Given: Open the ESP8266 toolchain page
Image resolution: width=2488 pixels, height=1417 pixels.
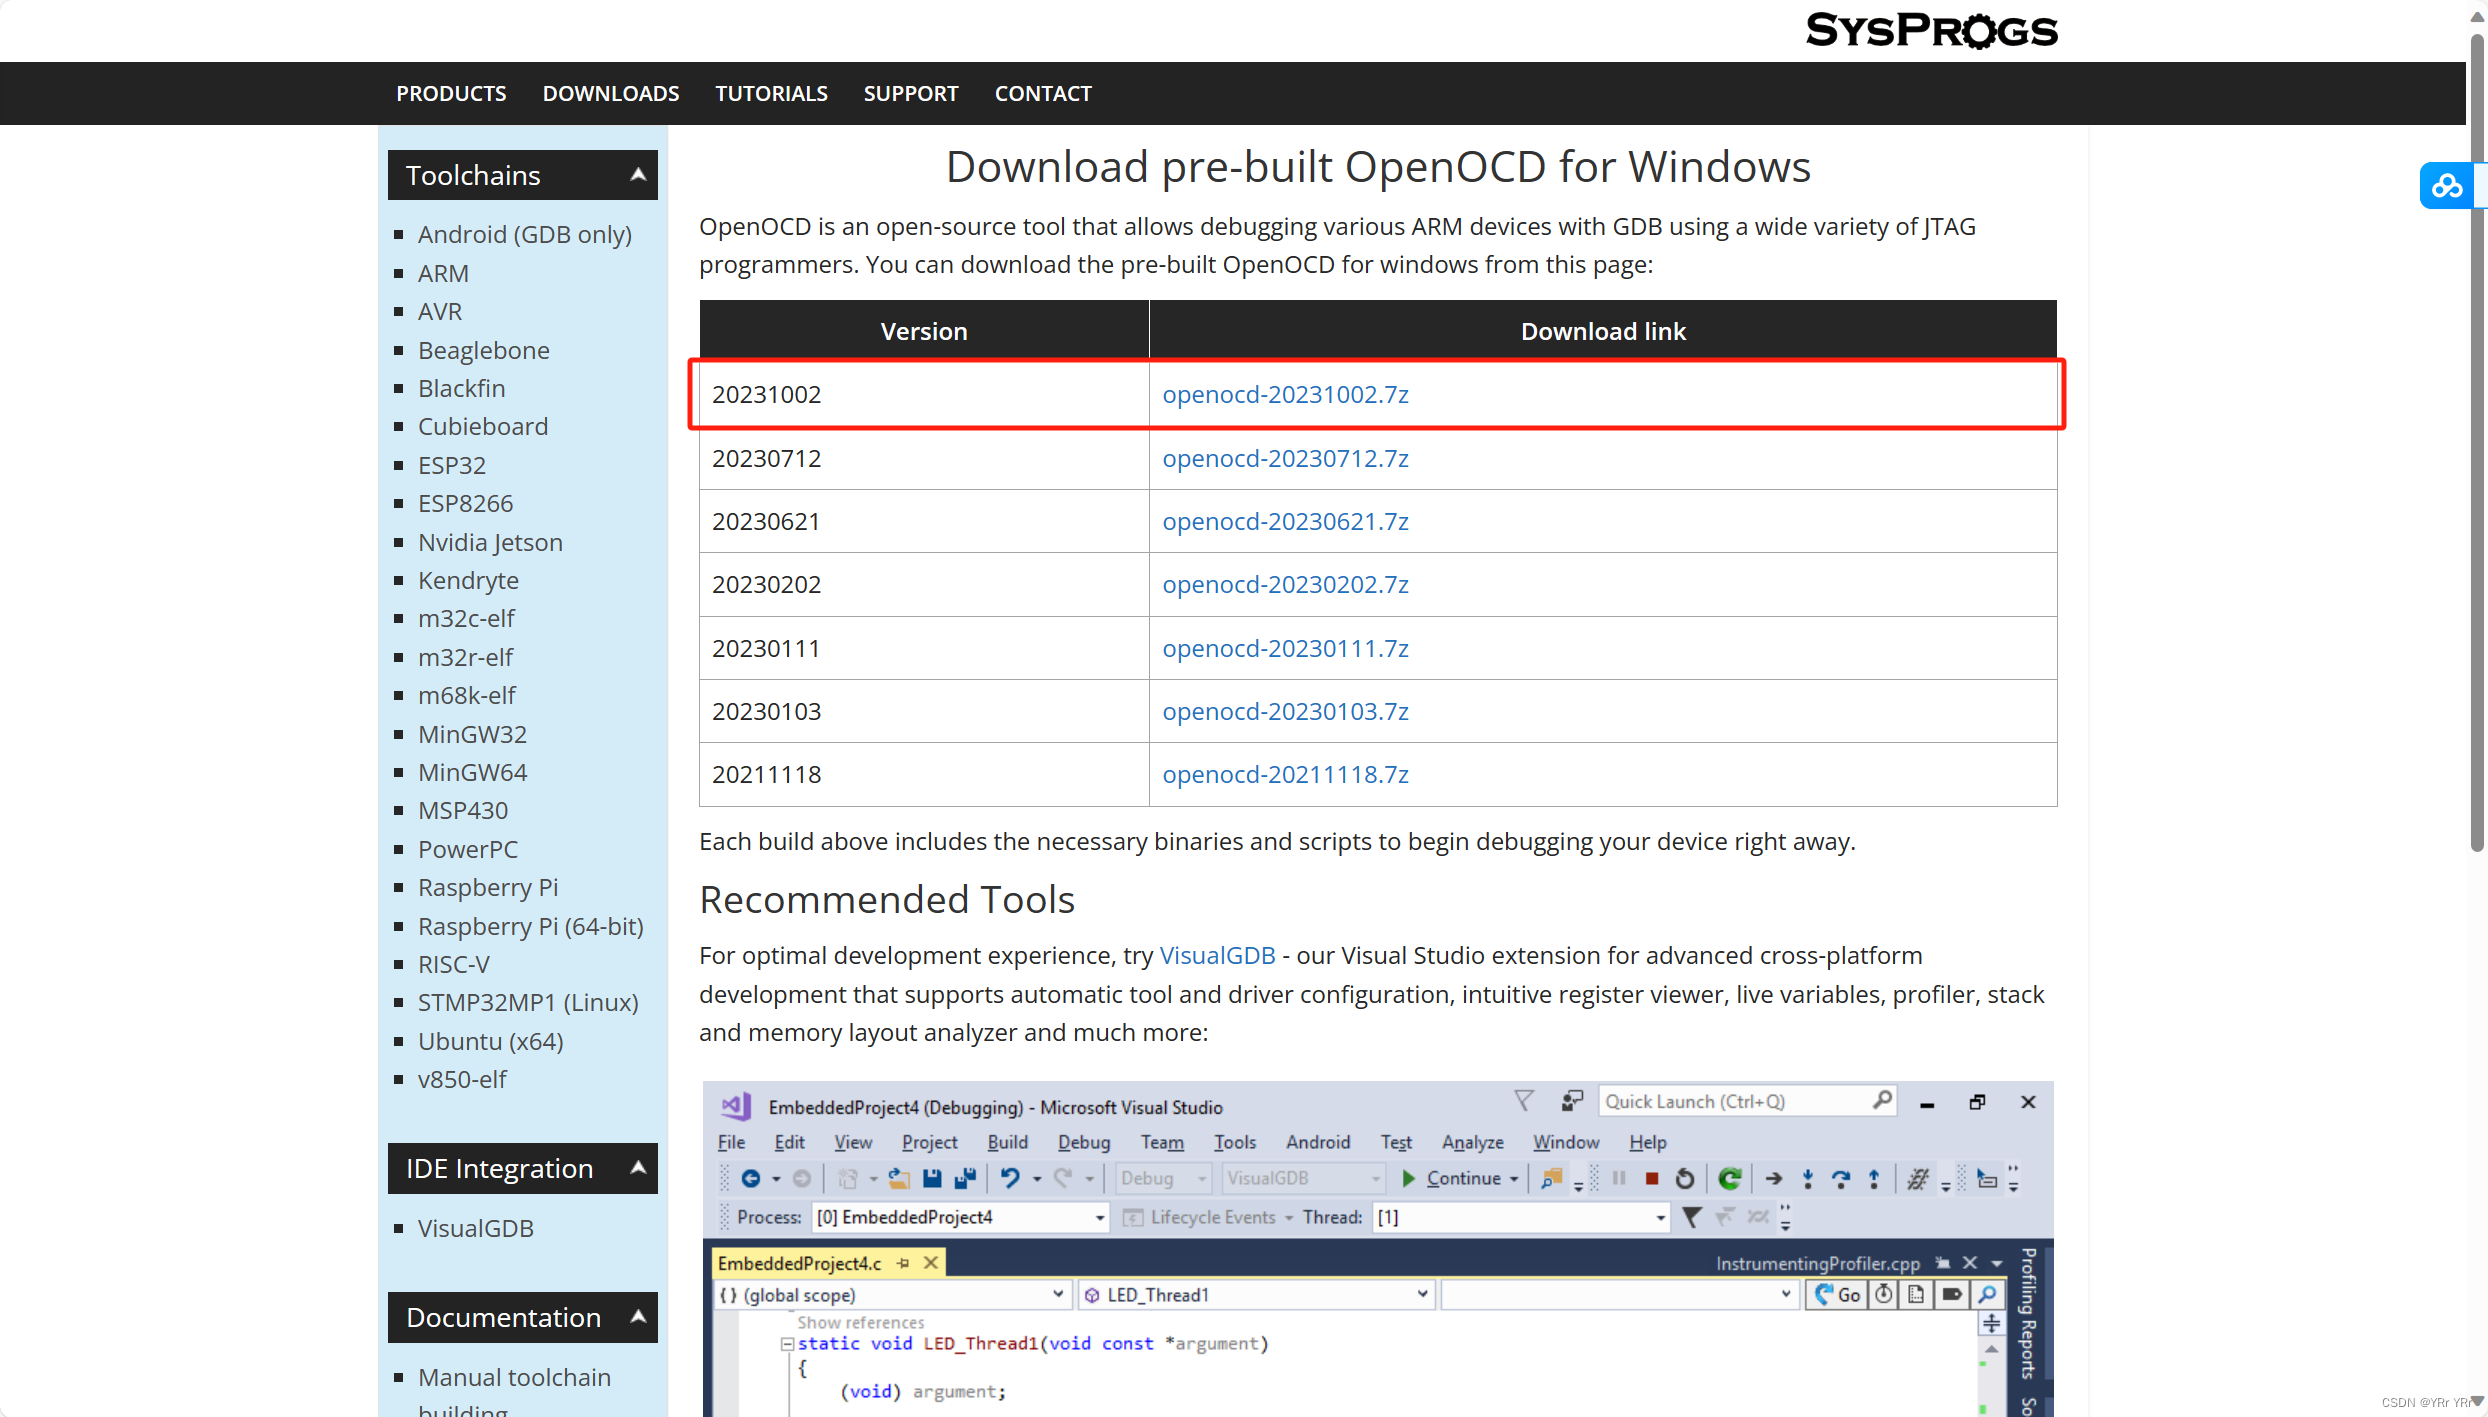Looking at the screenshot, I should tap(466, 503).
